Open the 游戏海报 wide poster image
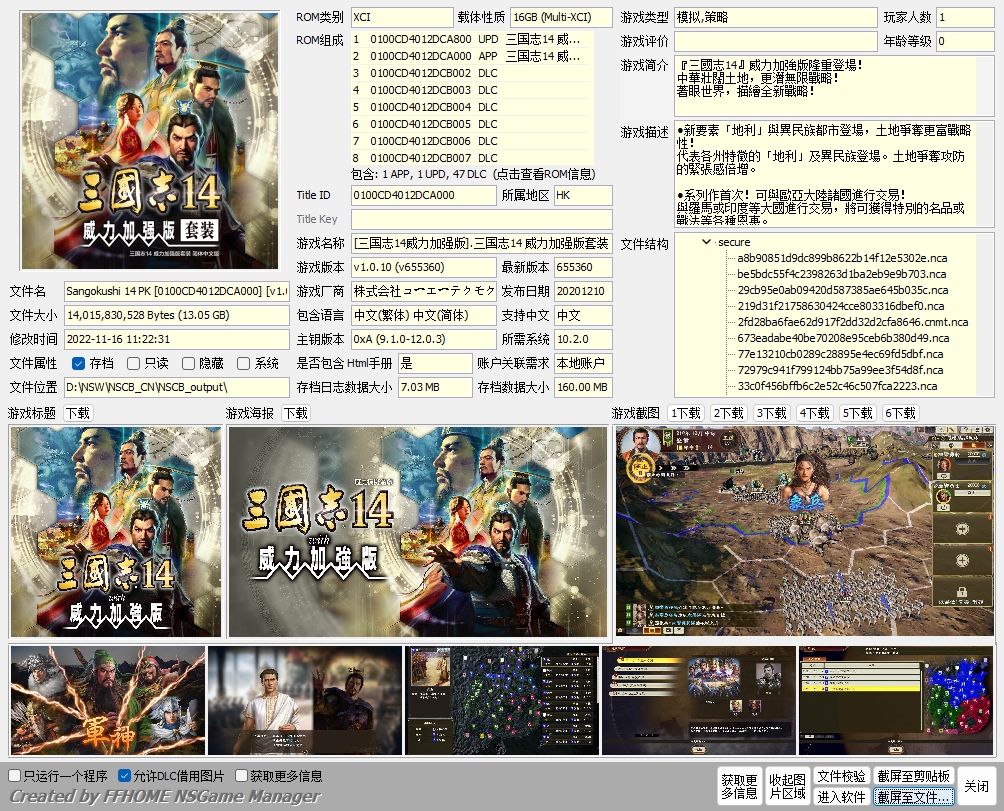The image size is (1004, 811). pos(417,532)
